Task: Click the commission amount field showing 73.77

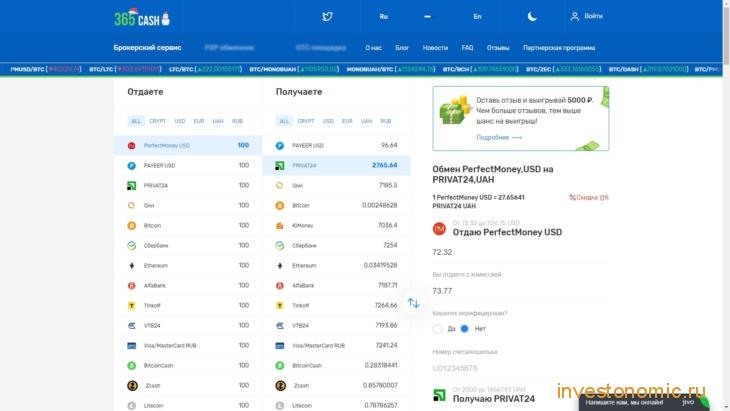Action: point(520,291)
